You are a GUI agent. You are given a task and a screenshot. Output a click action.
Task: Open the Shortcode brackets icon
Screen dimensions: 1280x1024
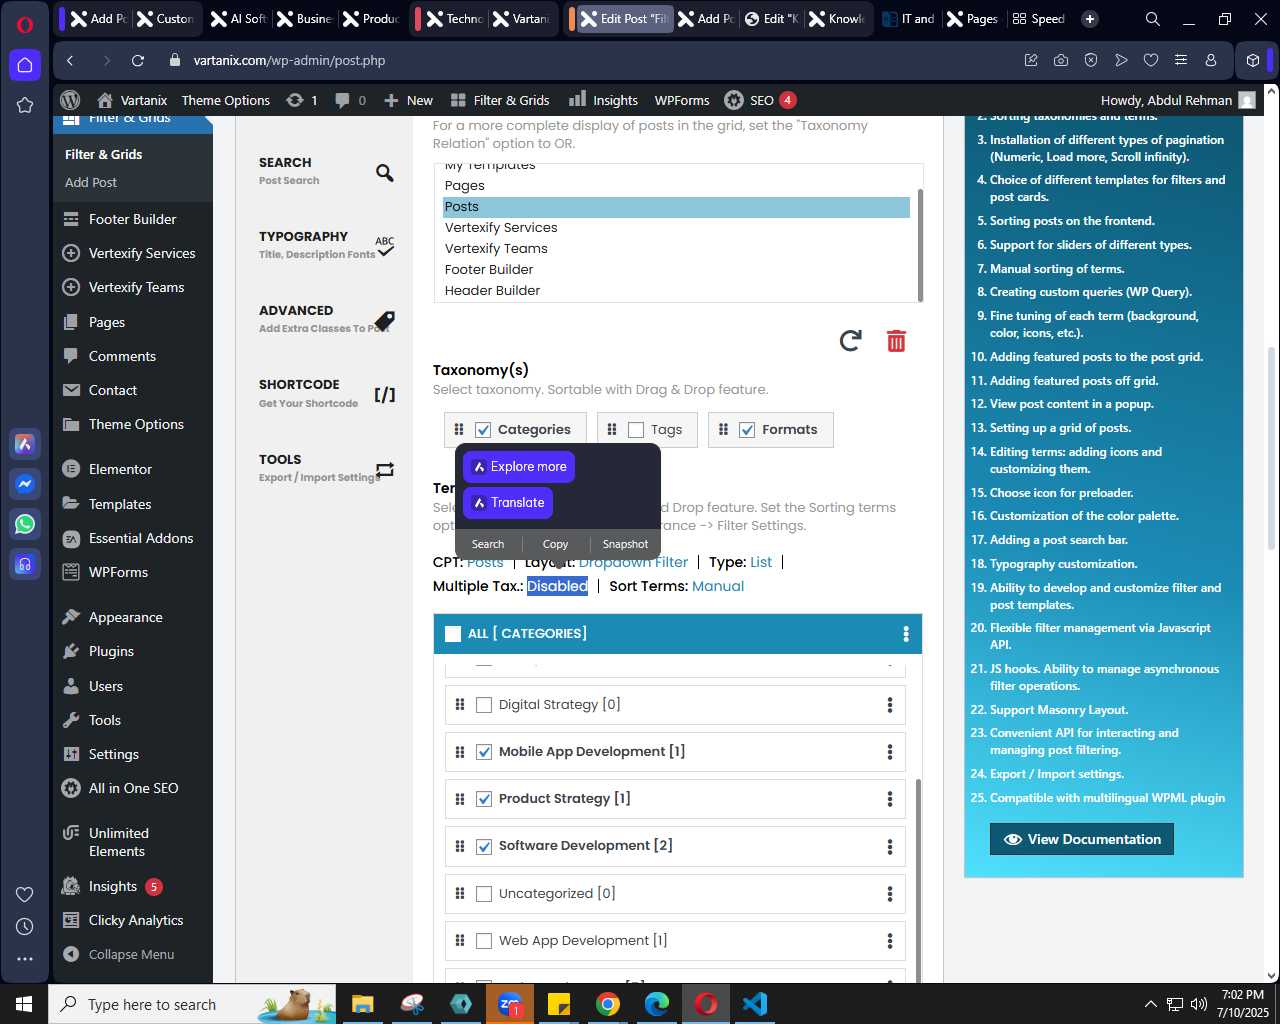tap(385, 395)
